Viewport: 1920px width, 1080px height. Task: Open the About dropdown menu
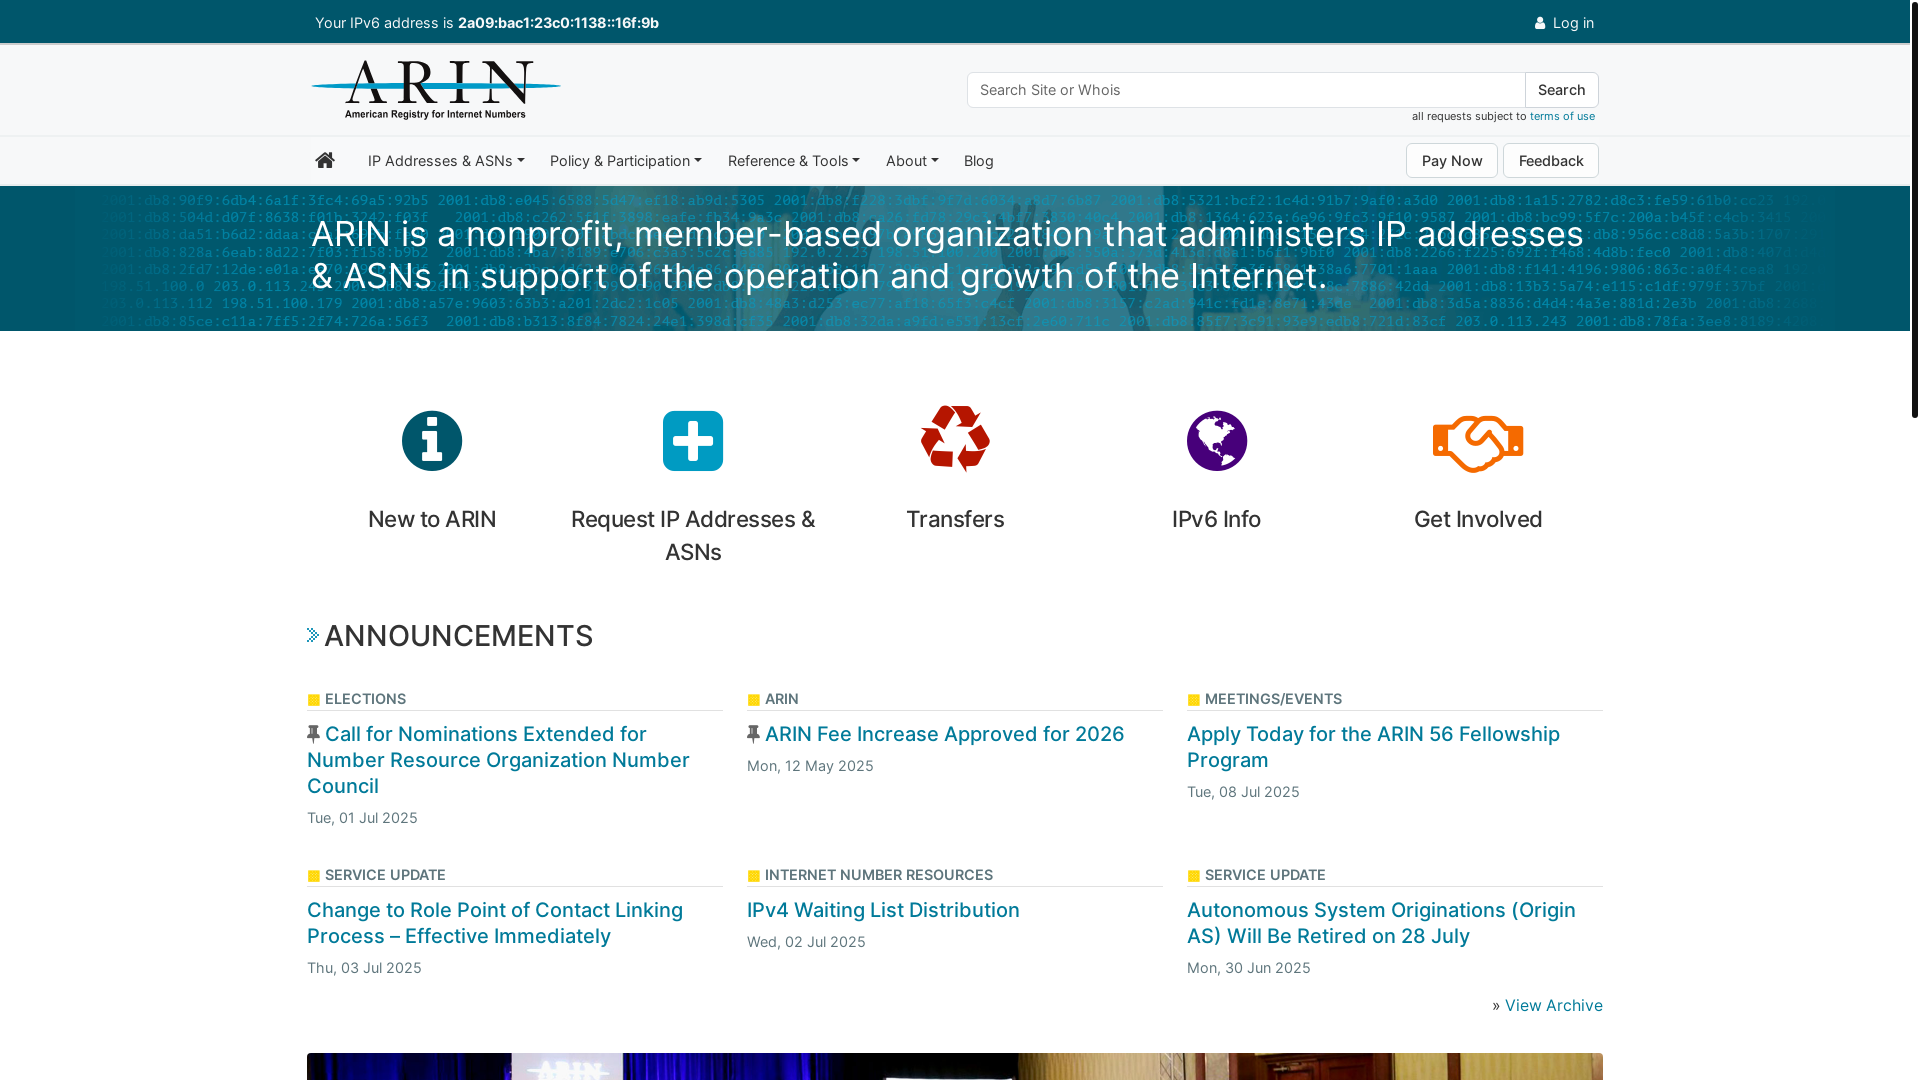click(912, 161)
